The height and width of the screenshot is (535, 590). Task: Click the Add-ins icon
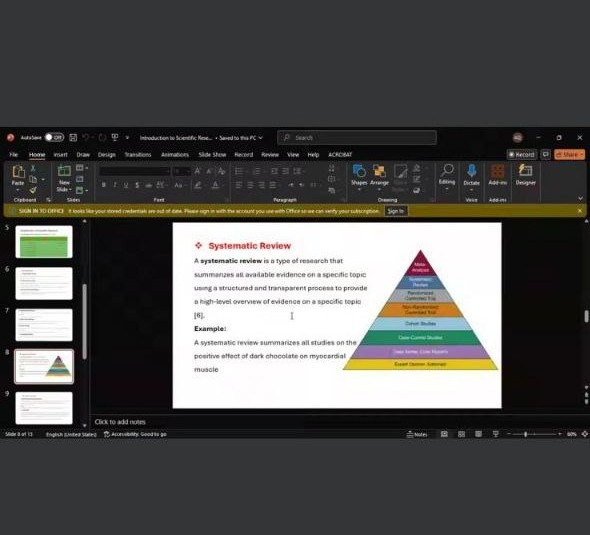[x=497, y=171]
